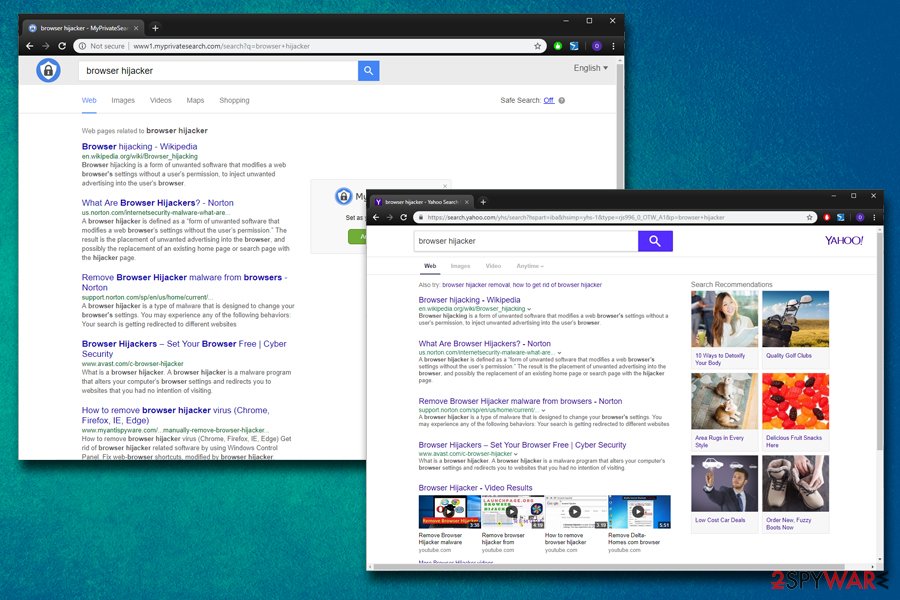Click blue magnifier search button on MyPrivateSearch
Viewport: 900px width, 600px height.
point(368,71)
